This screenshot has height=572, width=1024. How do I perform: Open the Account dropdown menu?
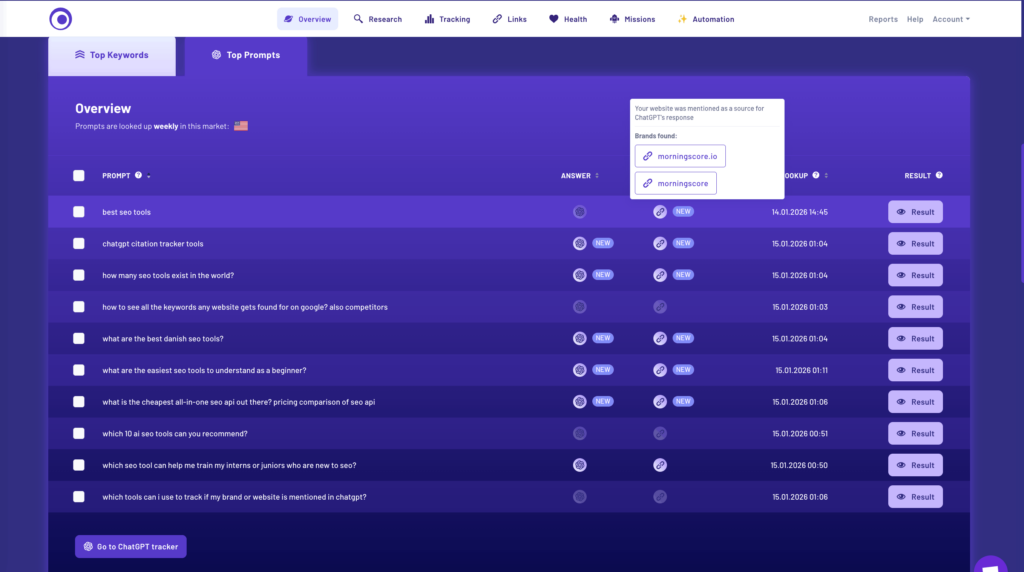coord(950,19)
